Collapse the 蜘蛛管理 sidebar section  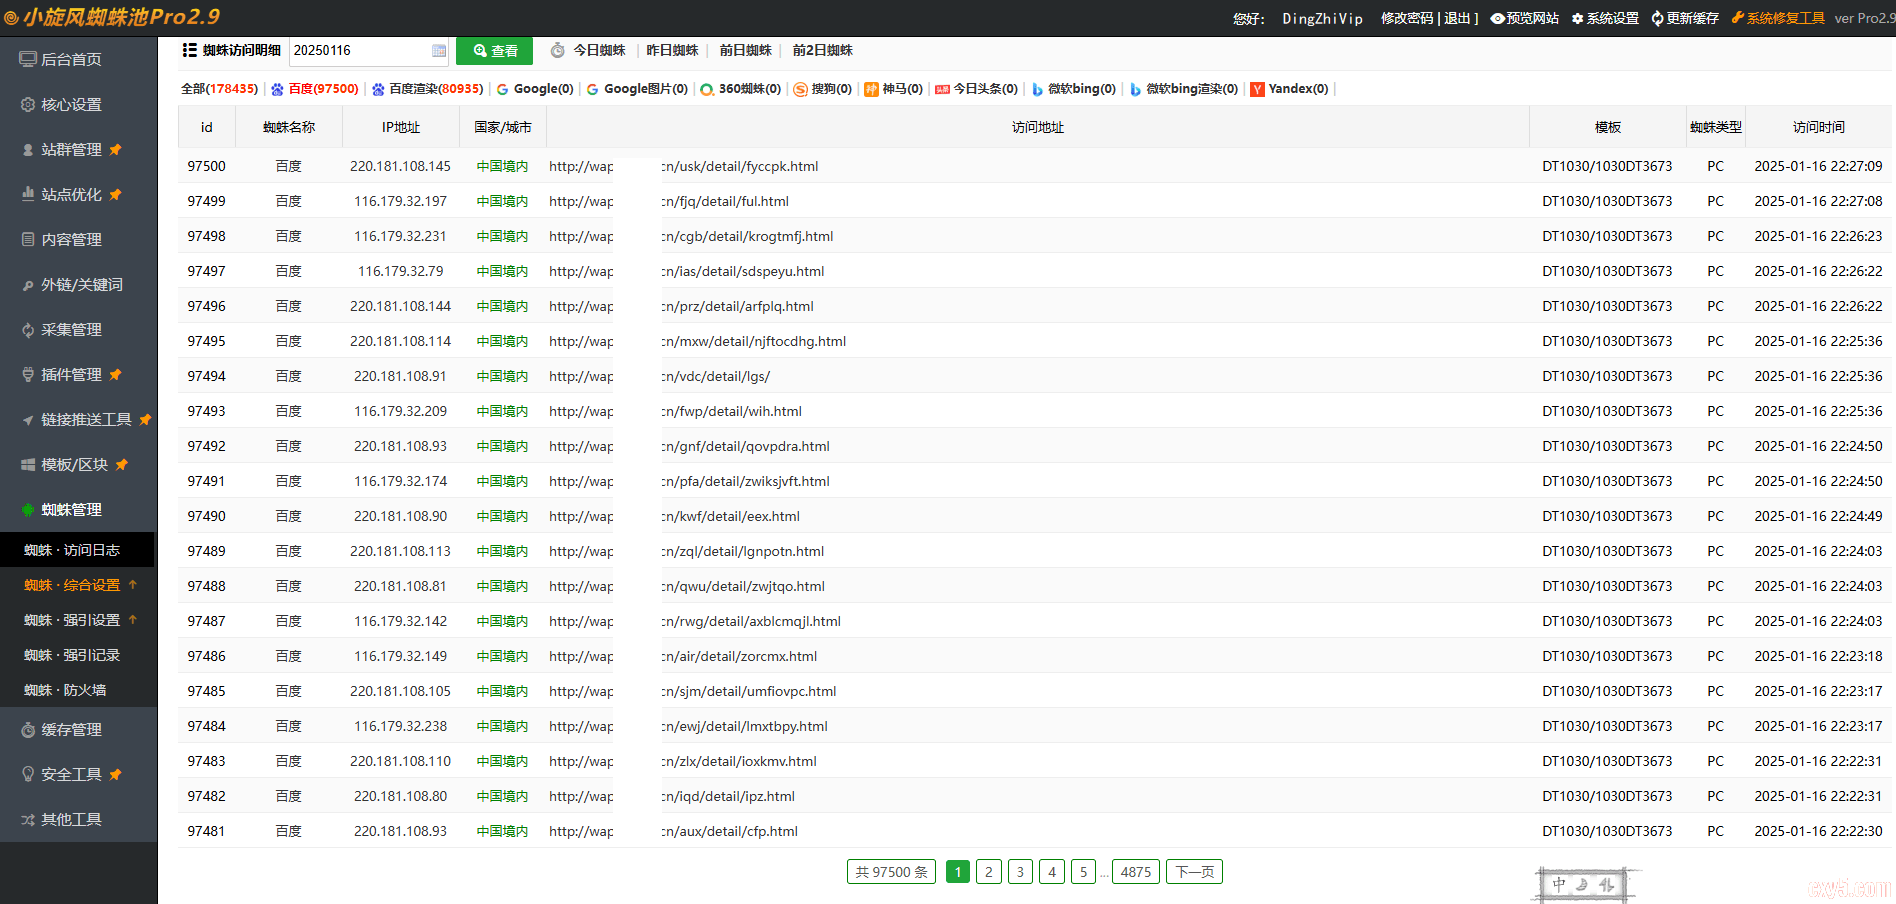tap(71, 510)
